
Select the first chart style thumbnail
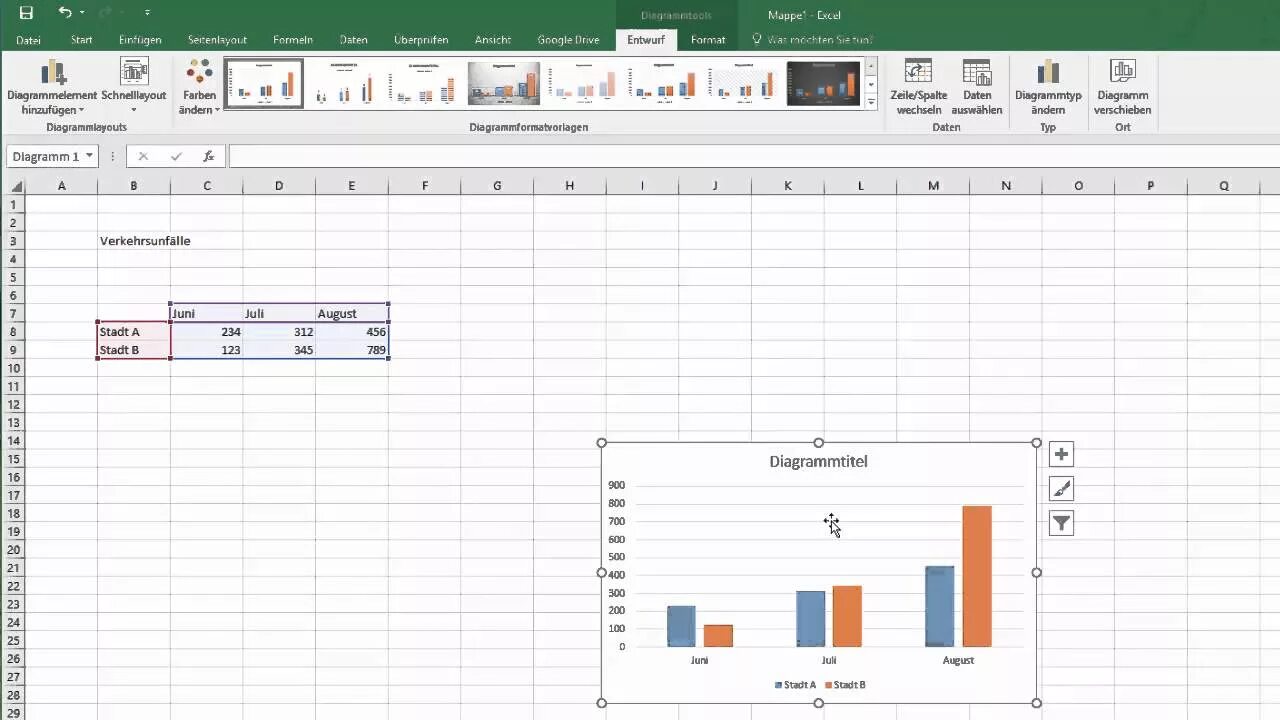click(264, 83)
